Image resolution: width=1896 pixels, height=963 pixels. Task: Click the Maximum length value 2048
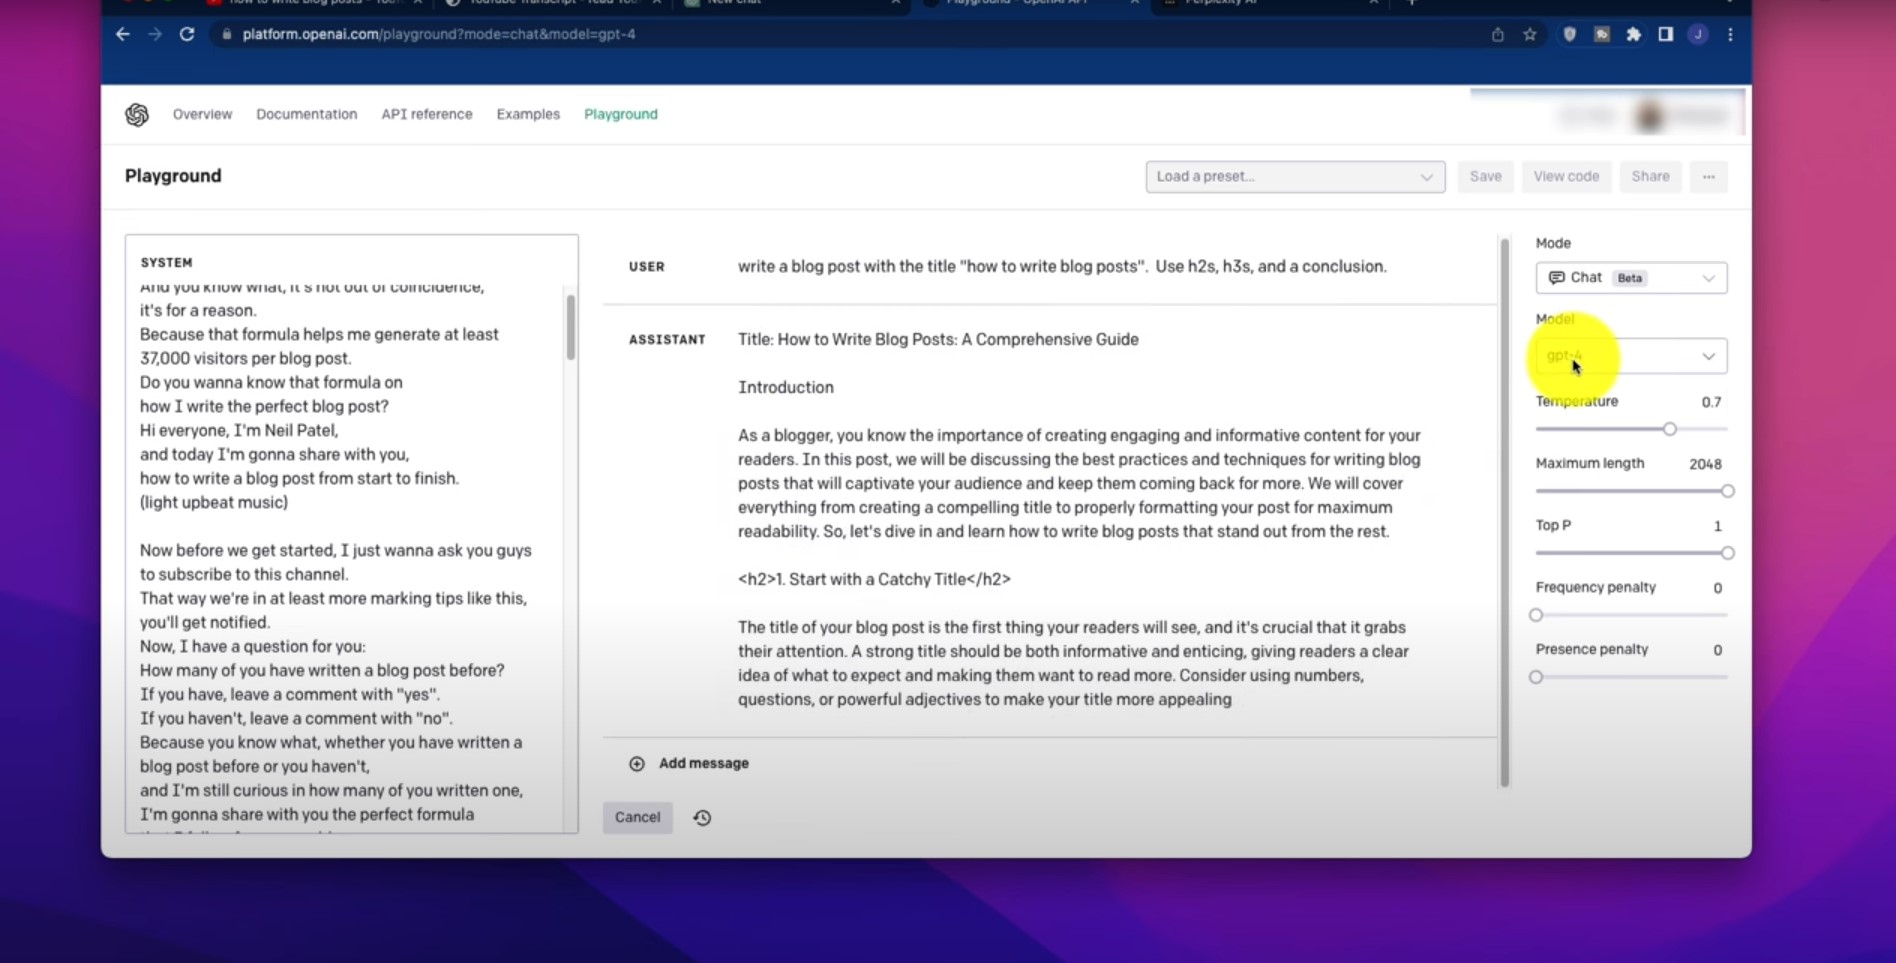click(1705, 464)
